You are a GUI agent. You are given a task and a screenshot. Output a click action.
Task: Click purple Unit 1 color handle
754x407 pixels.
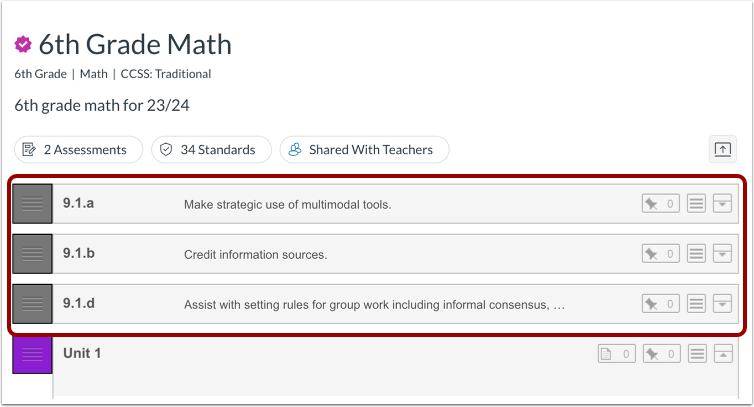(x=32, y=355)
